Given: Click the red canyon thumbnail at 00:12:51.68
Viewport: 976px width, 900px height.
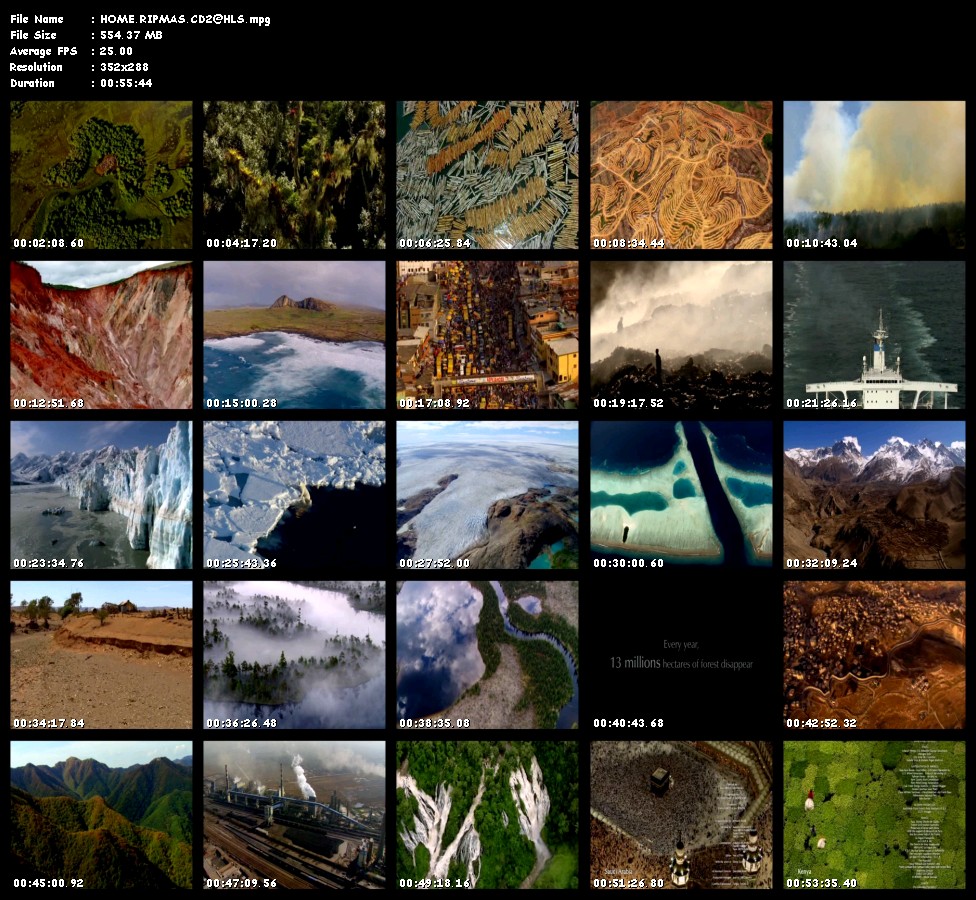Looking at the screenshot, I should pos(101,335).
